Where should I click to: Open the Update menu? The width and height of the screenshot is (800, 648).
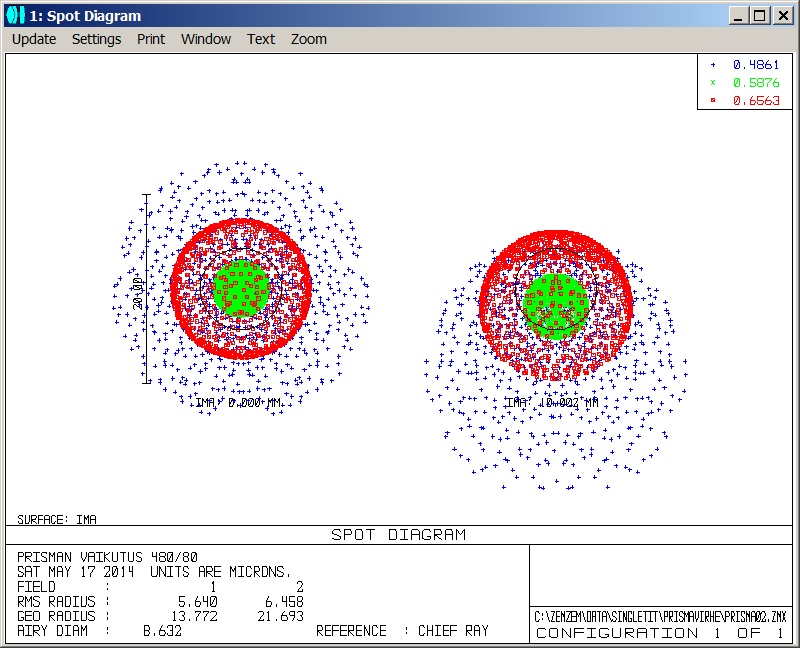(x=34, y=39)
